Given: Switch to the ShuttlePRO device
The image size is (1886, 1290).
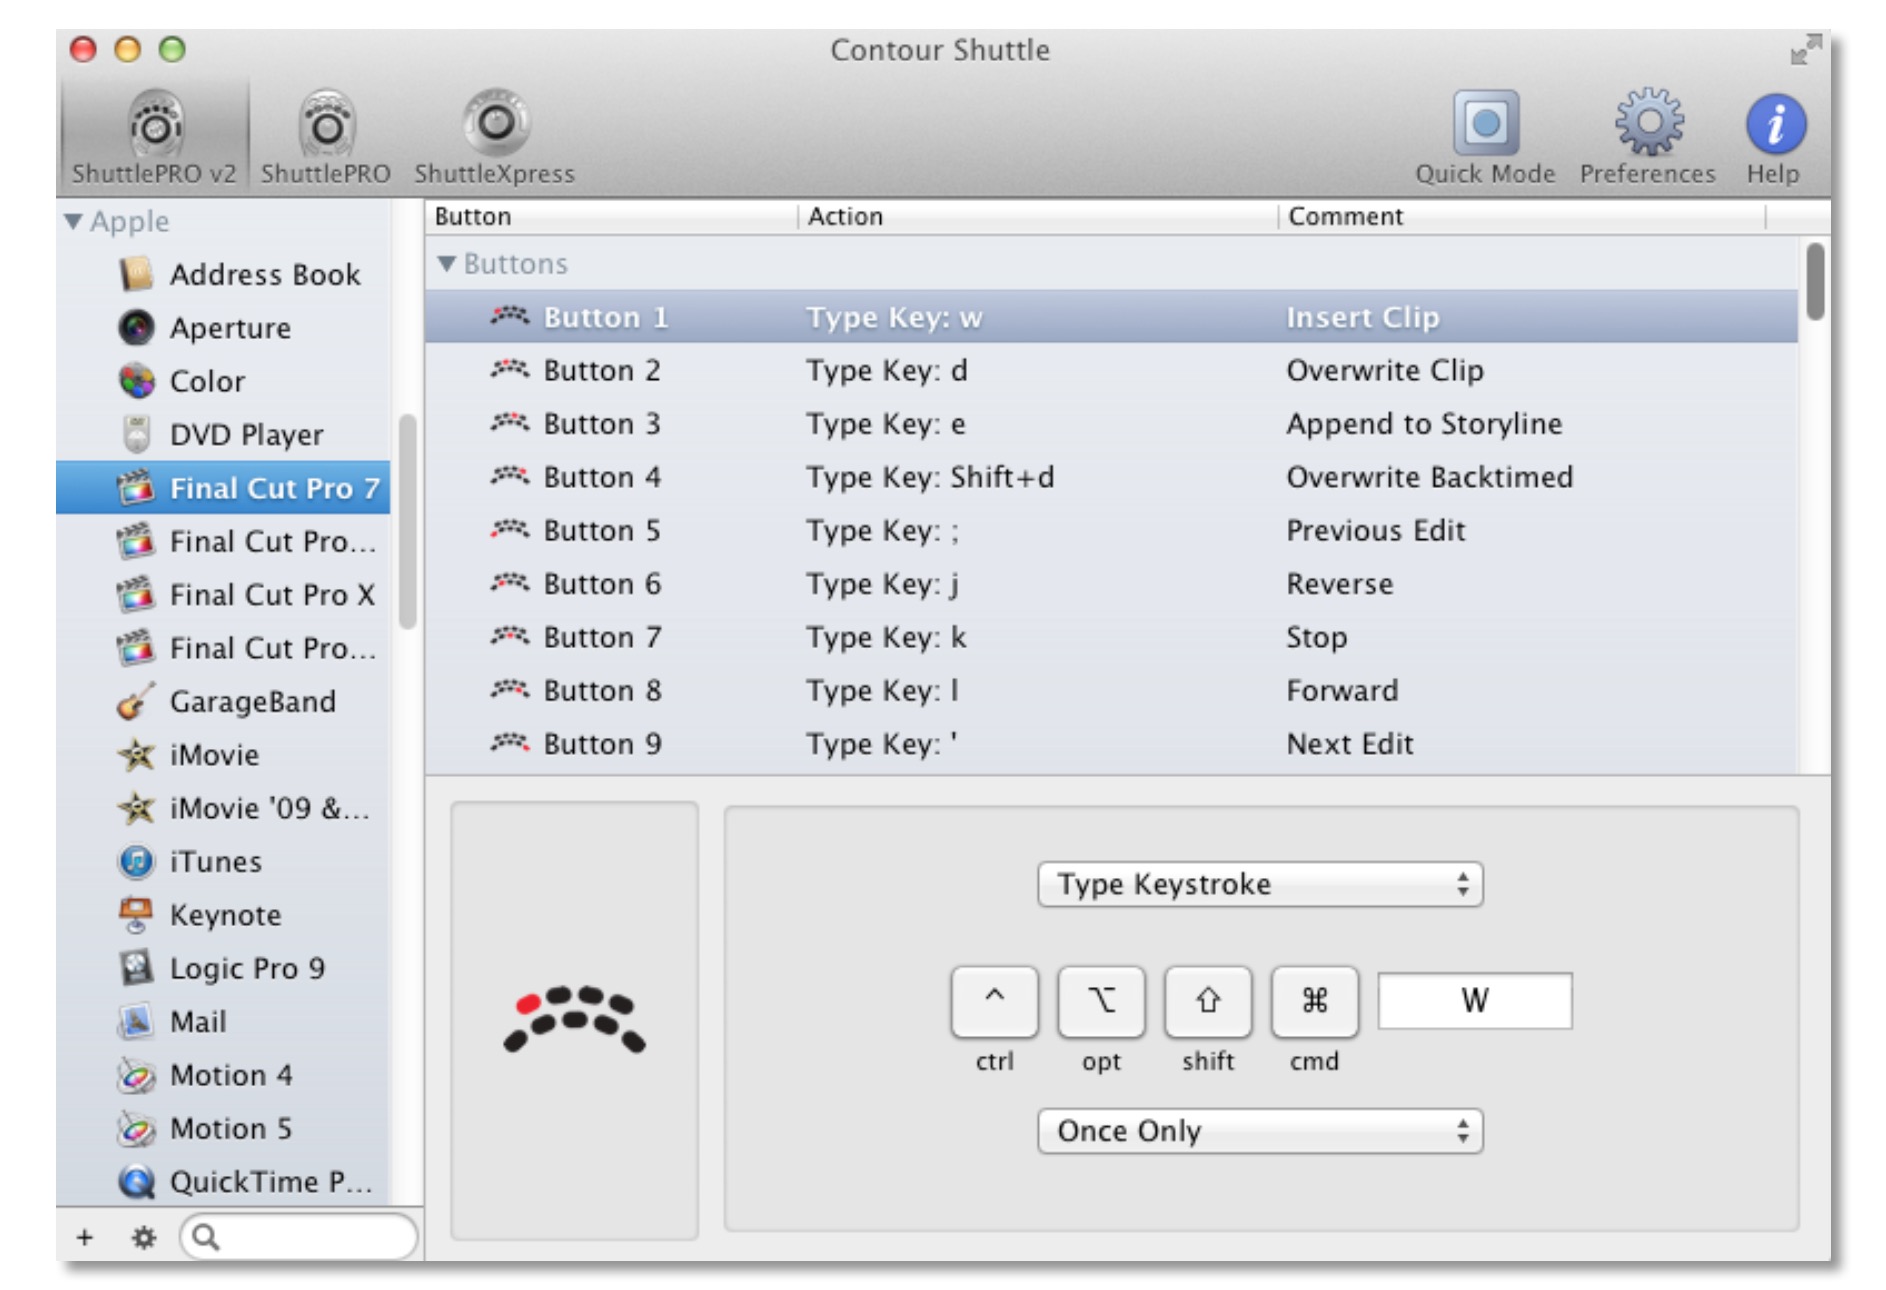Looking at the screenshot, I should point(326,135).
